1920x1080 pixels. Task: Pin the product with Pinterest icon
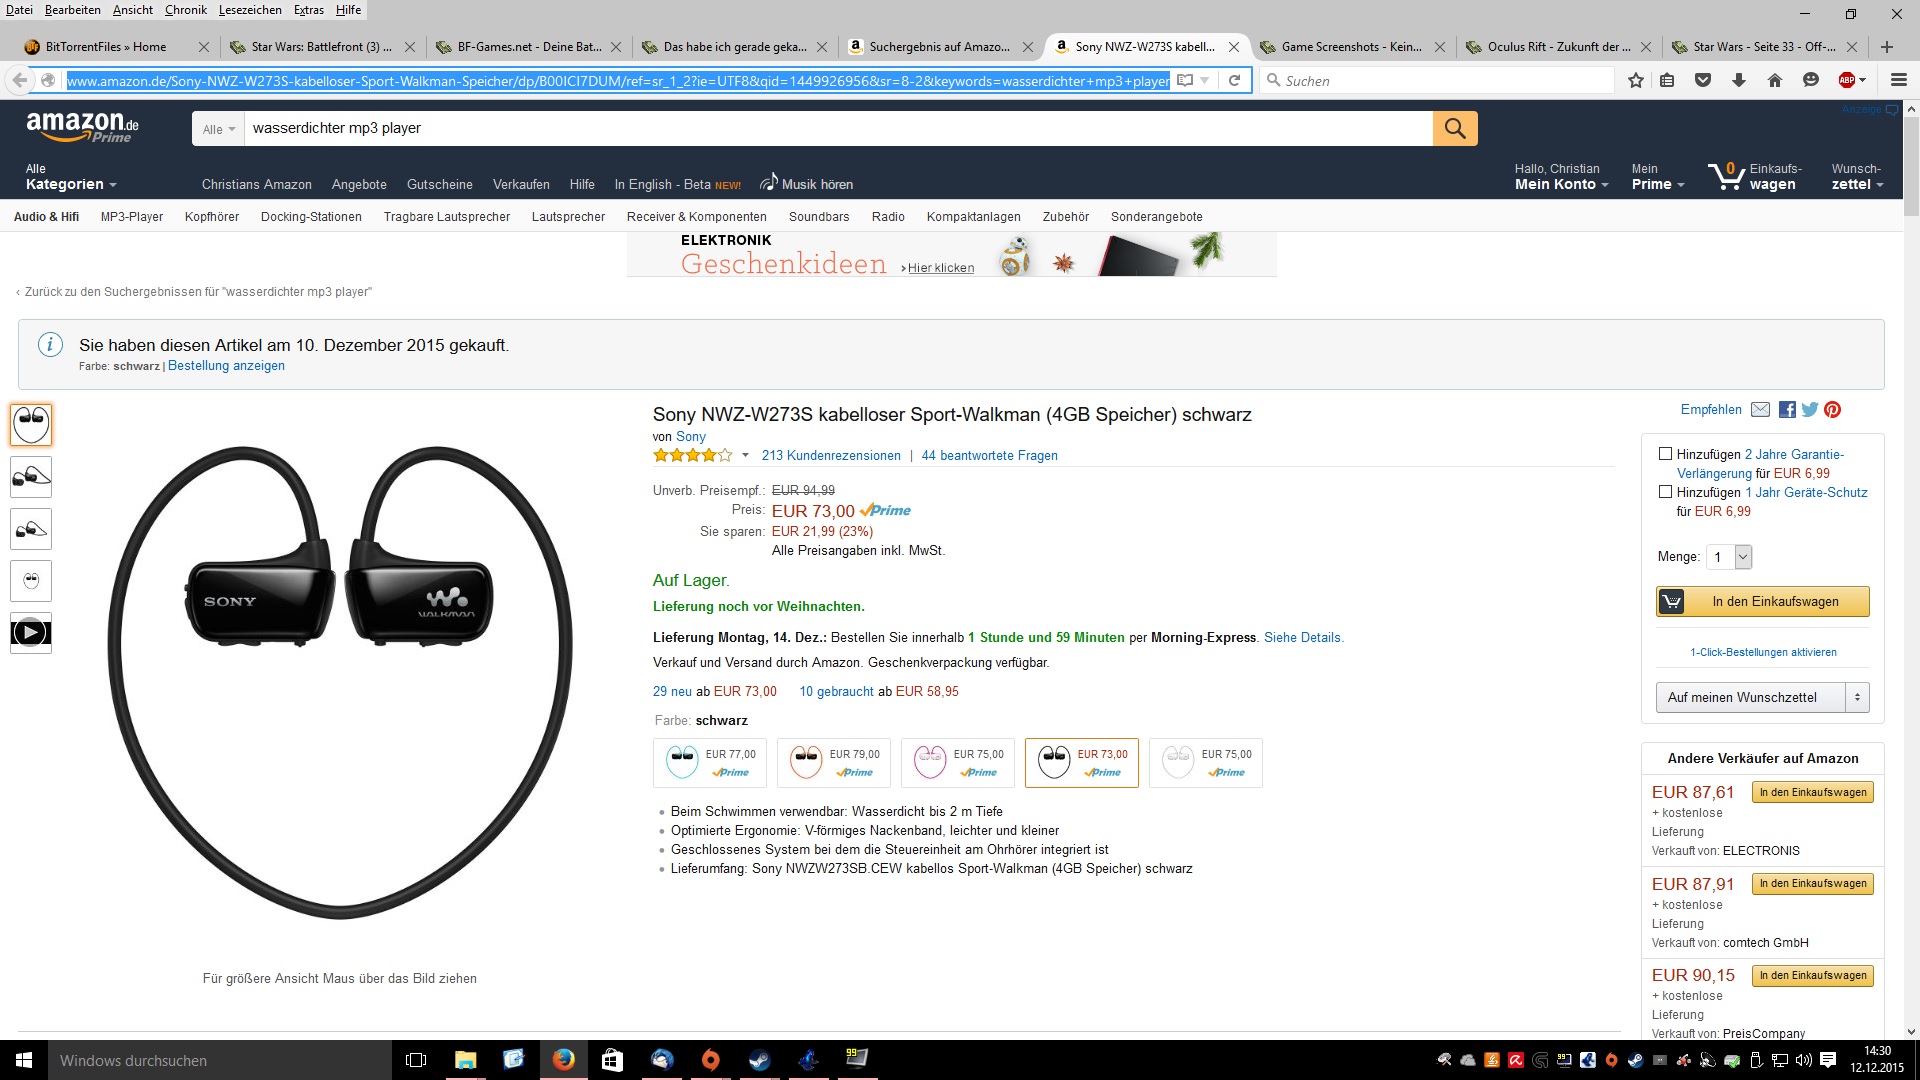coord(1832,409)
